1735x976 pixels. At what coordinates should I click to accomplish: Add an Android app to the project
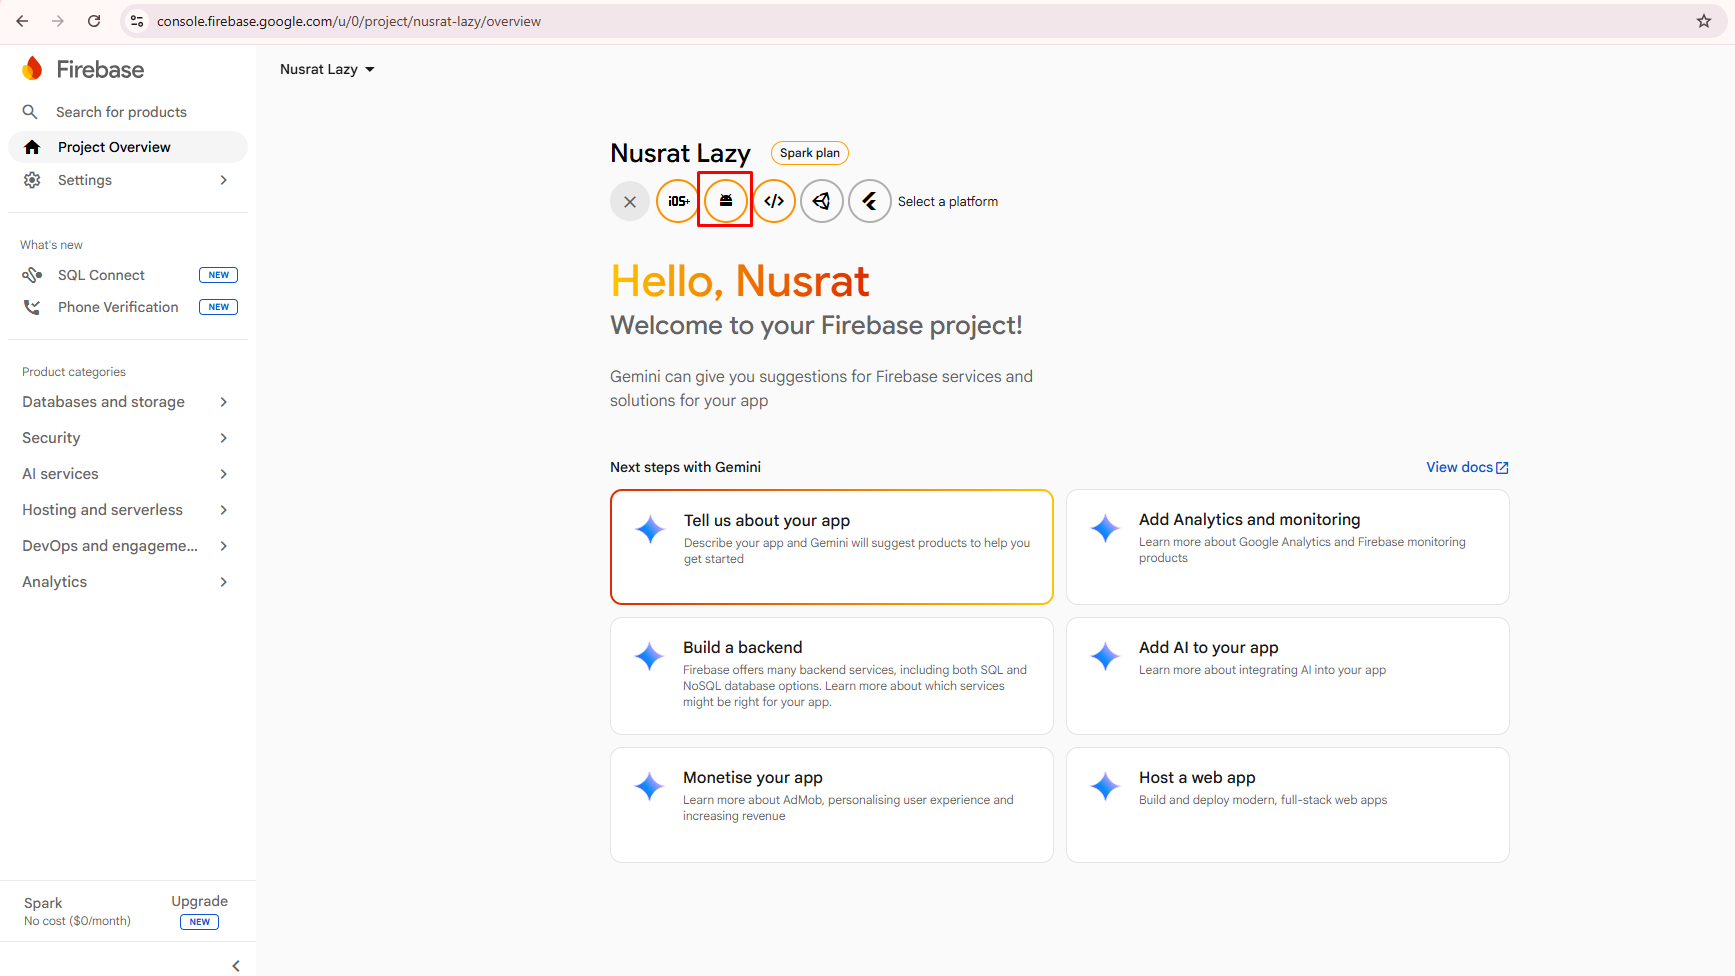pos(725,201)
